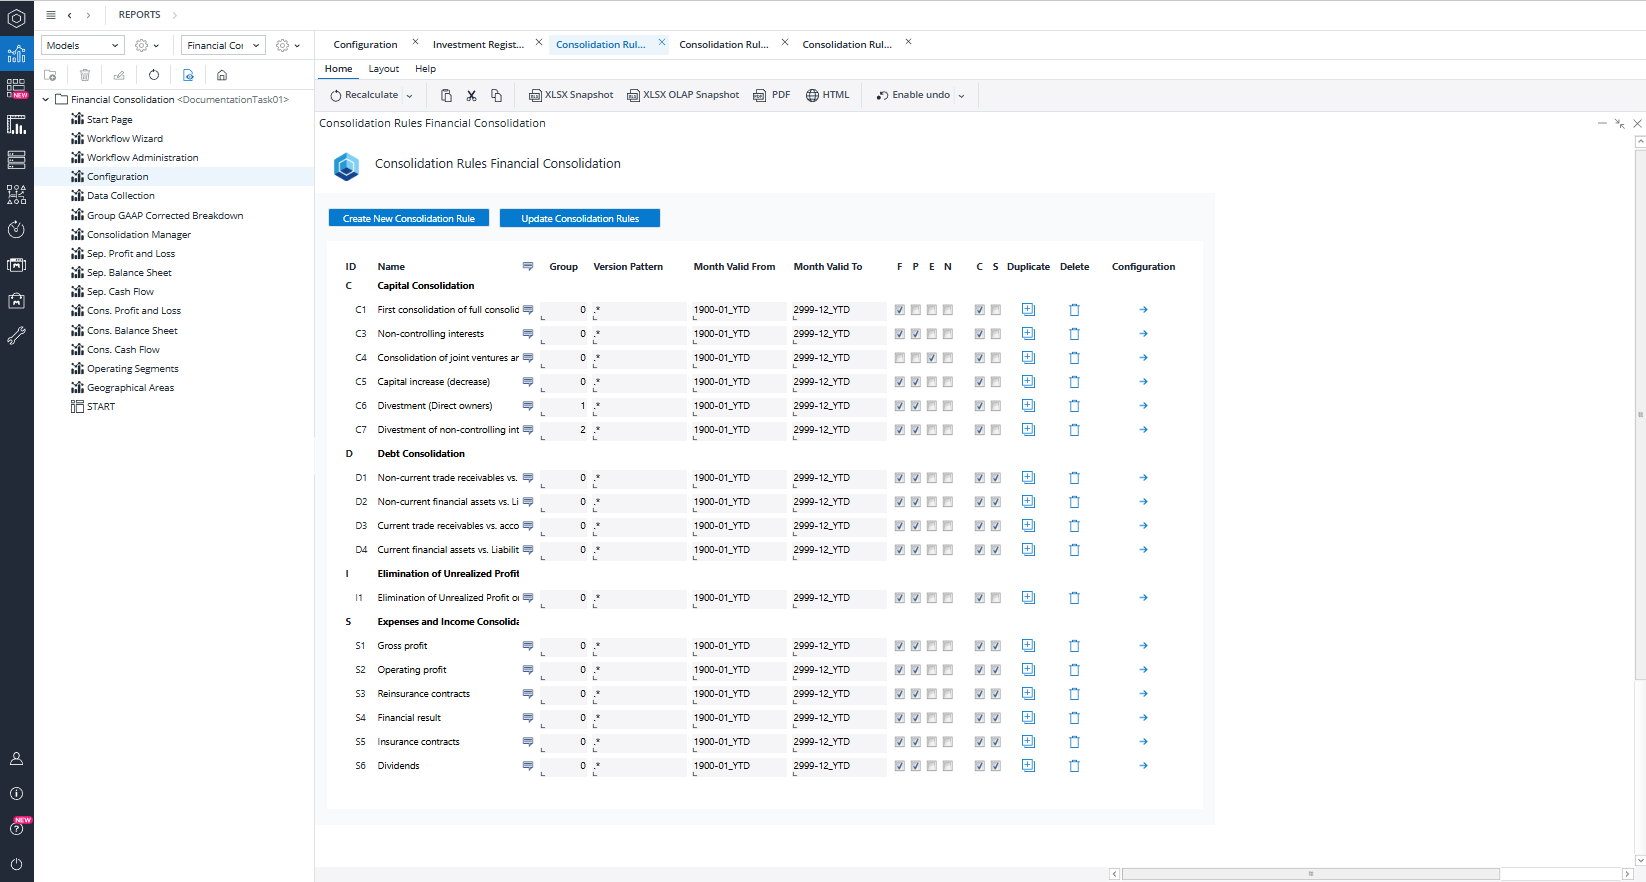Click XLSX Snapshot toolbar icon
Image resolution: width=1646 pixels, height=882 pixels.
[x=535, y=96]
